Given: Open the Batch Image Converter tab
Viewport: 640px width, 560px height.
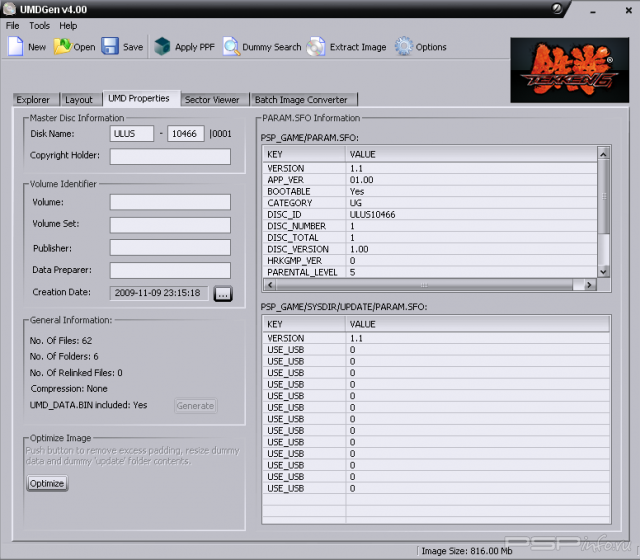Looking at the screenshot, I should [301, 100].
